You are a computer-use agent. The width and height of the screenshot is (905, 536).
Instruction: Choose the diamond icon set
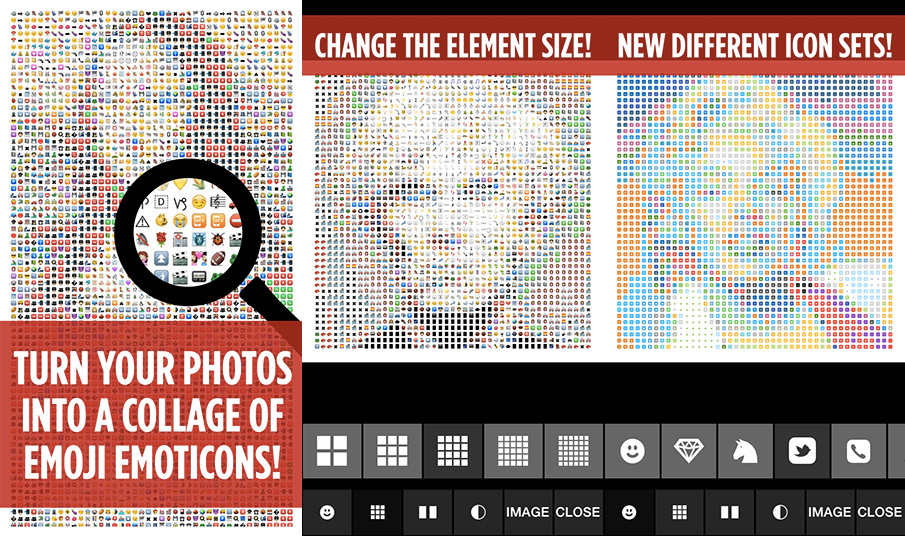689,451
